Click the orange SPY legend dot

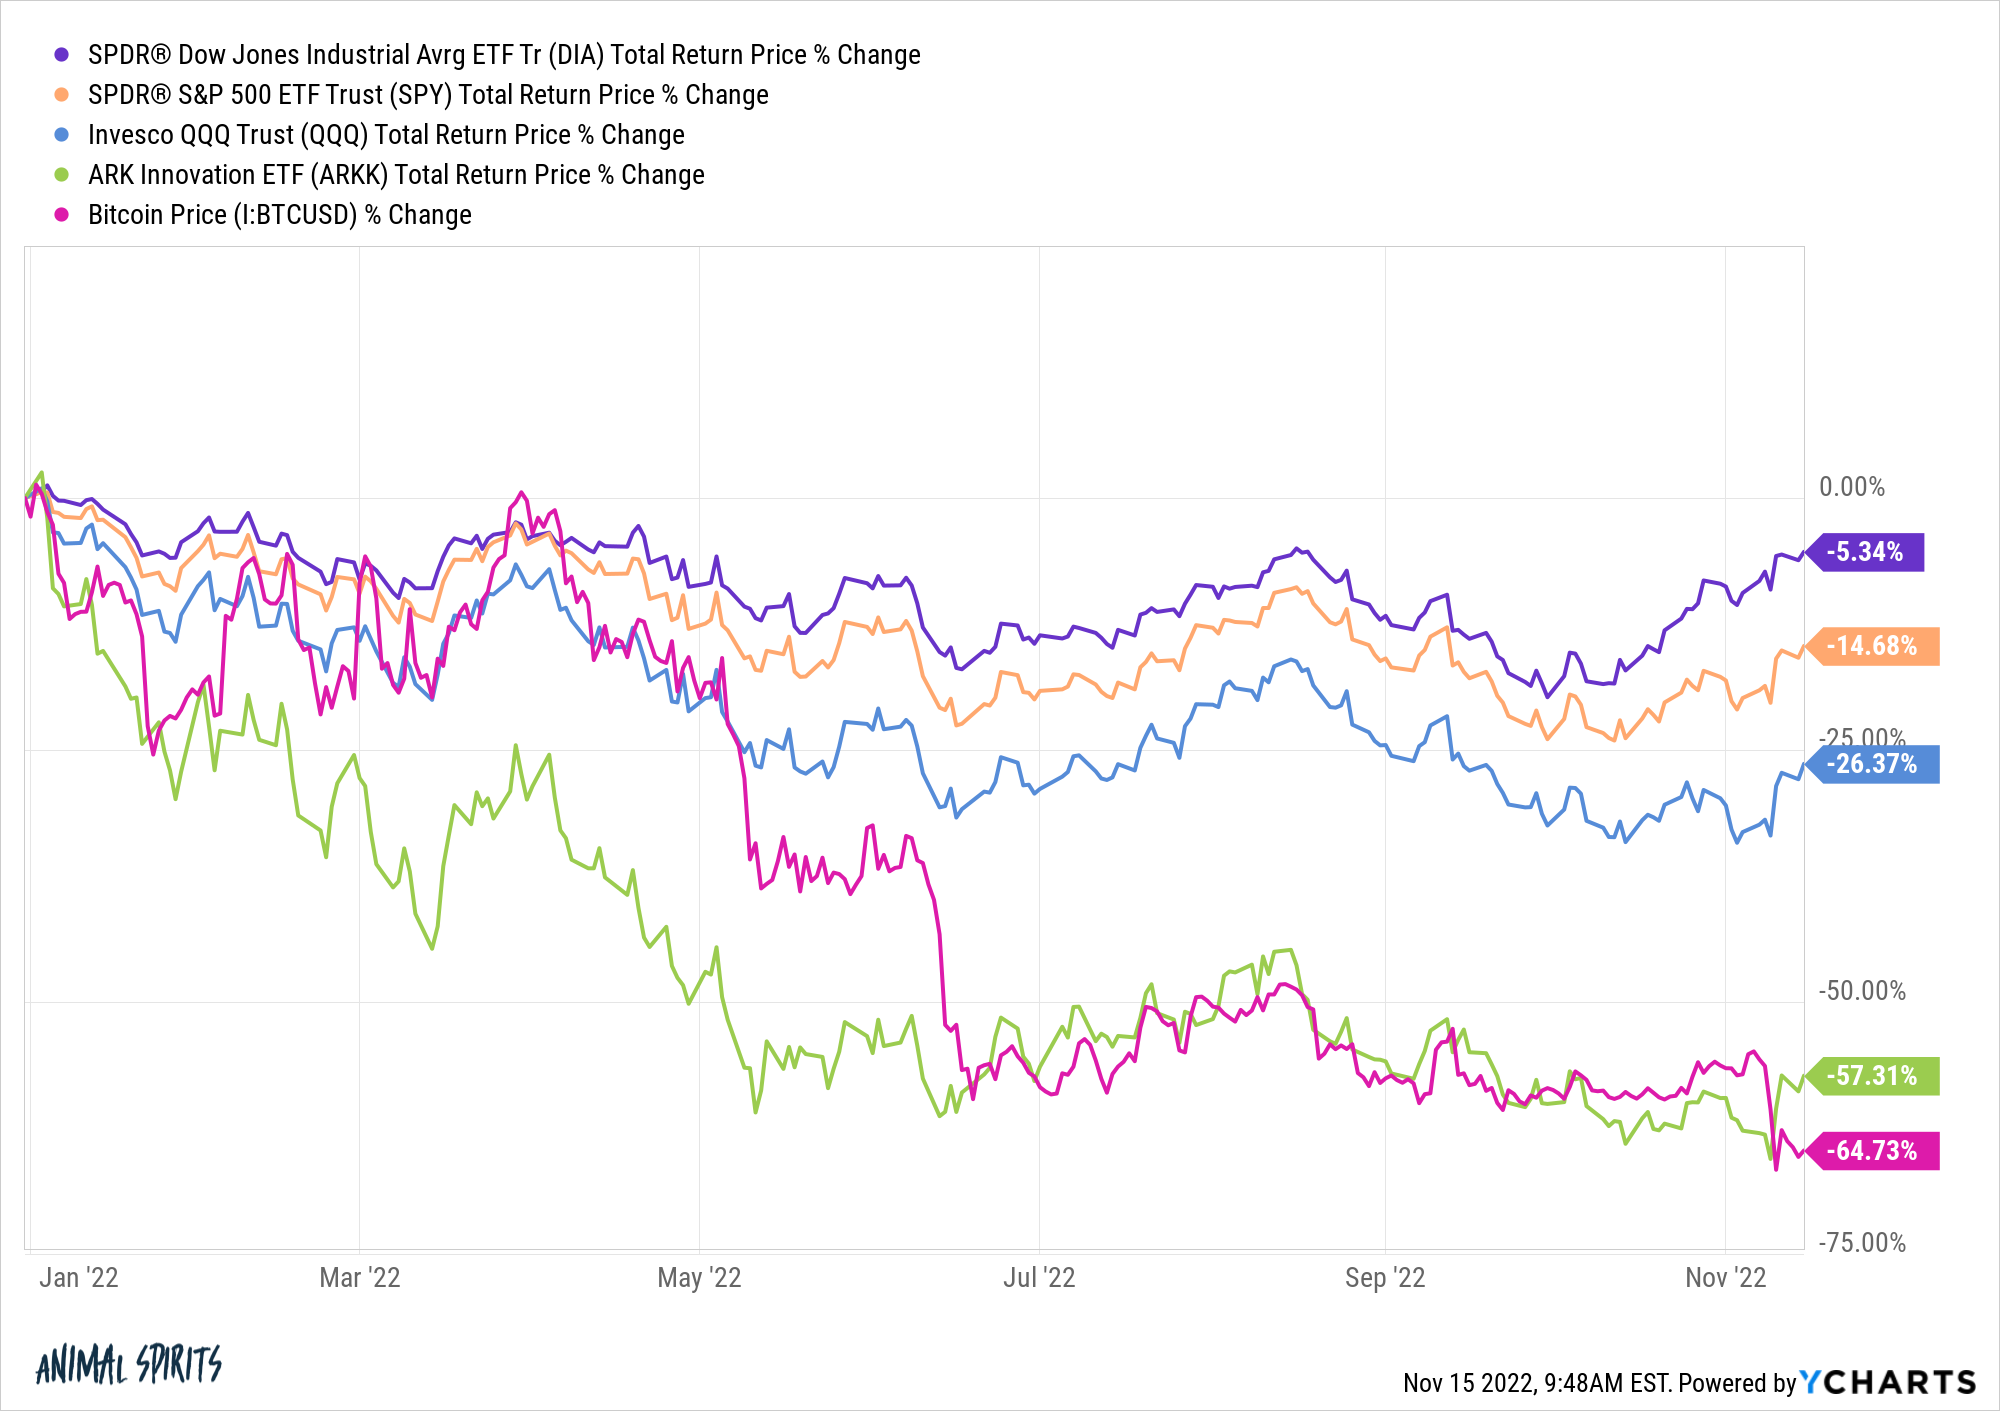(x=62, y=95)
